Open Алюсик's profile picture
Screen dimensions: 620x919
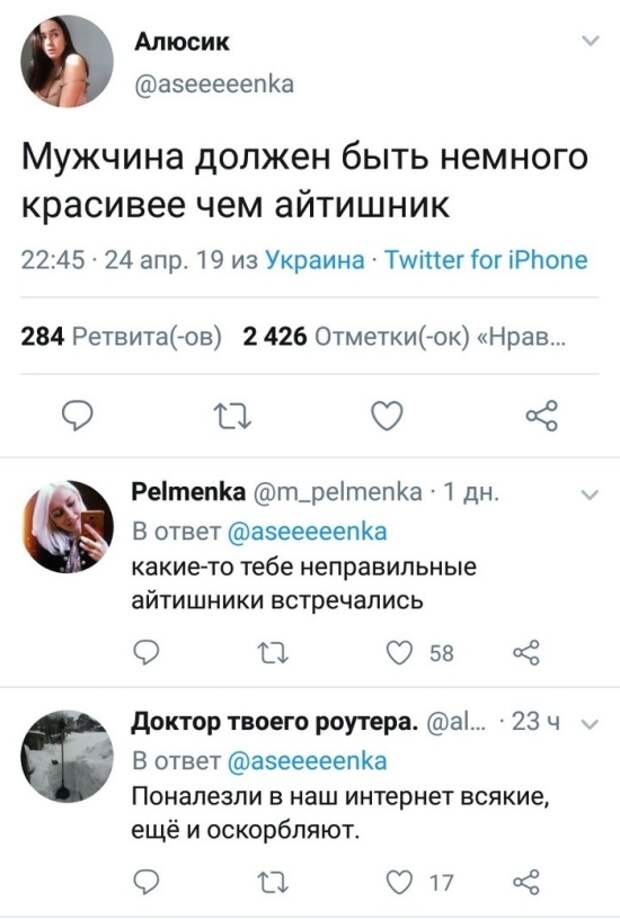coord(66,60)
